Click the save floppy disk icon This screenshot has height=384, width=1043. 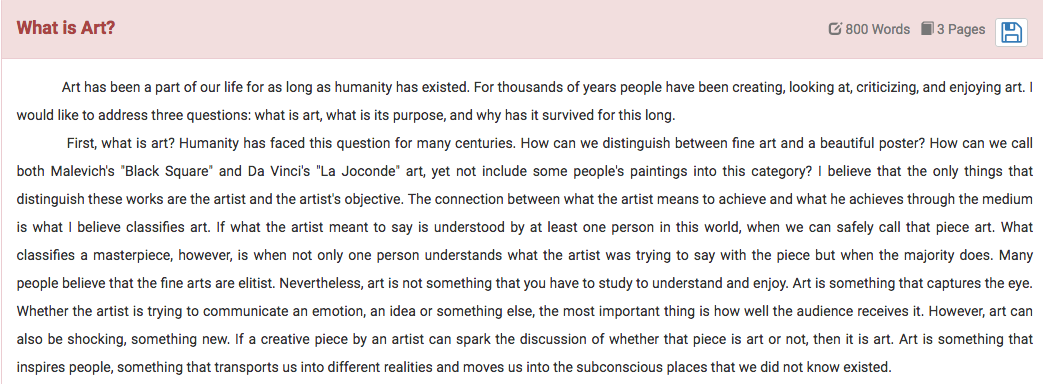pos(1011,32)
